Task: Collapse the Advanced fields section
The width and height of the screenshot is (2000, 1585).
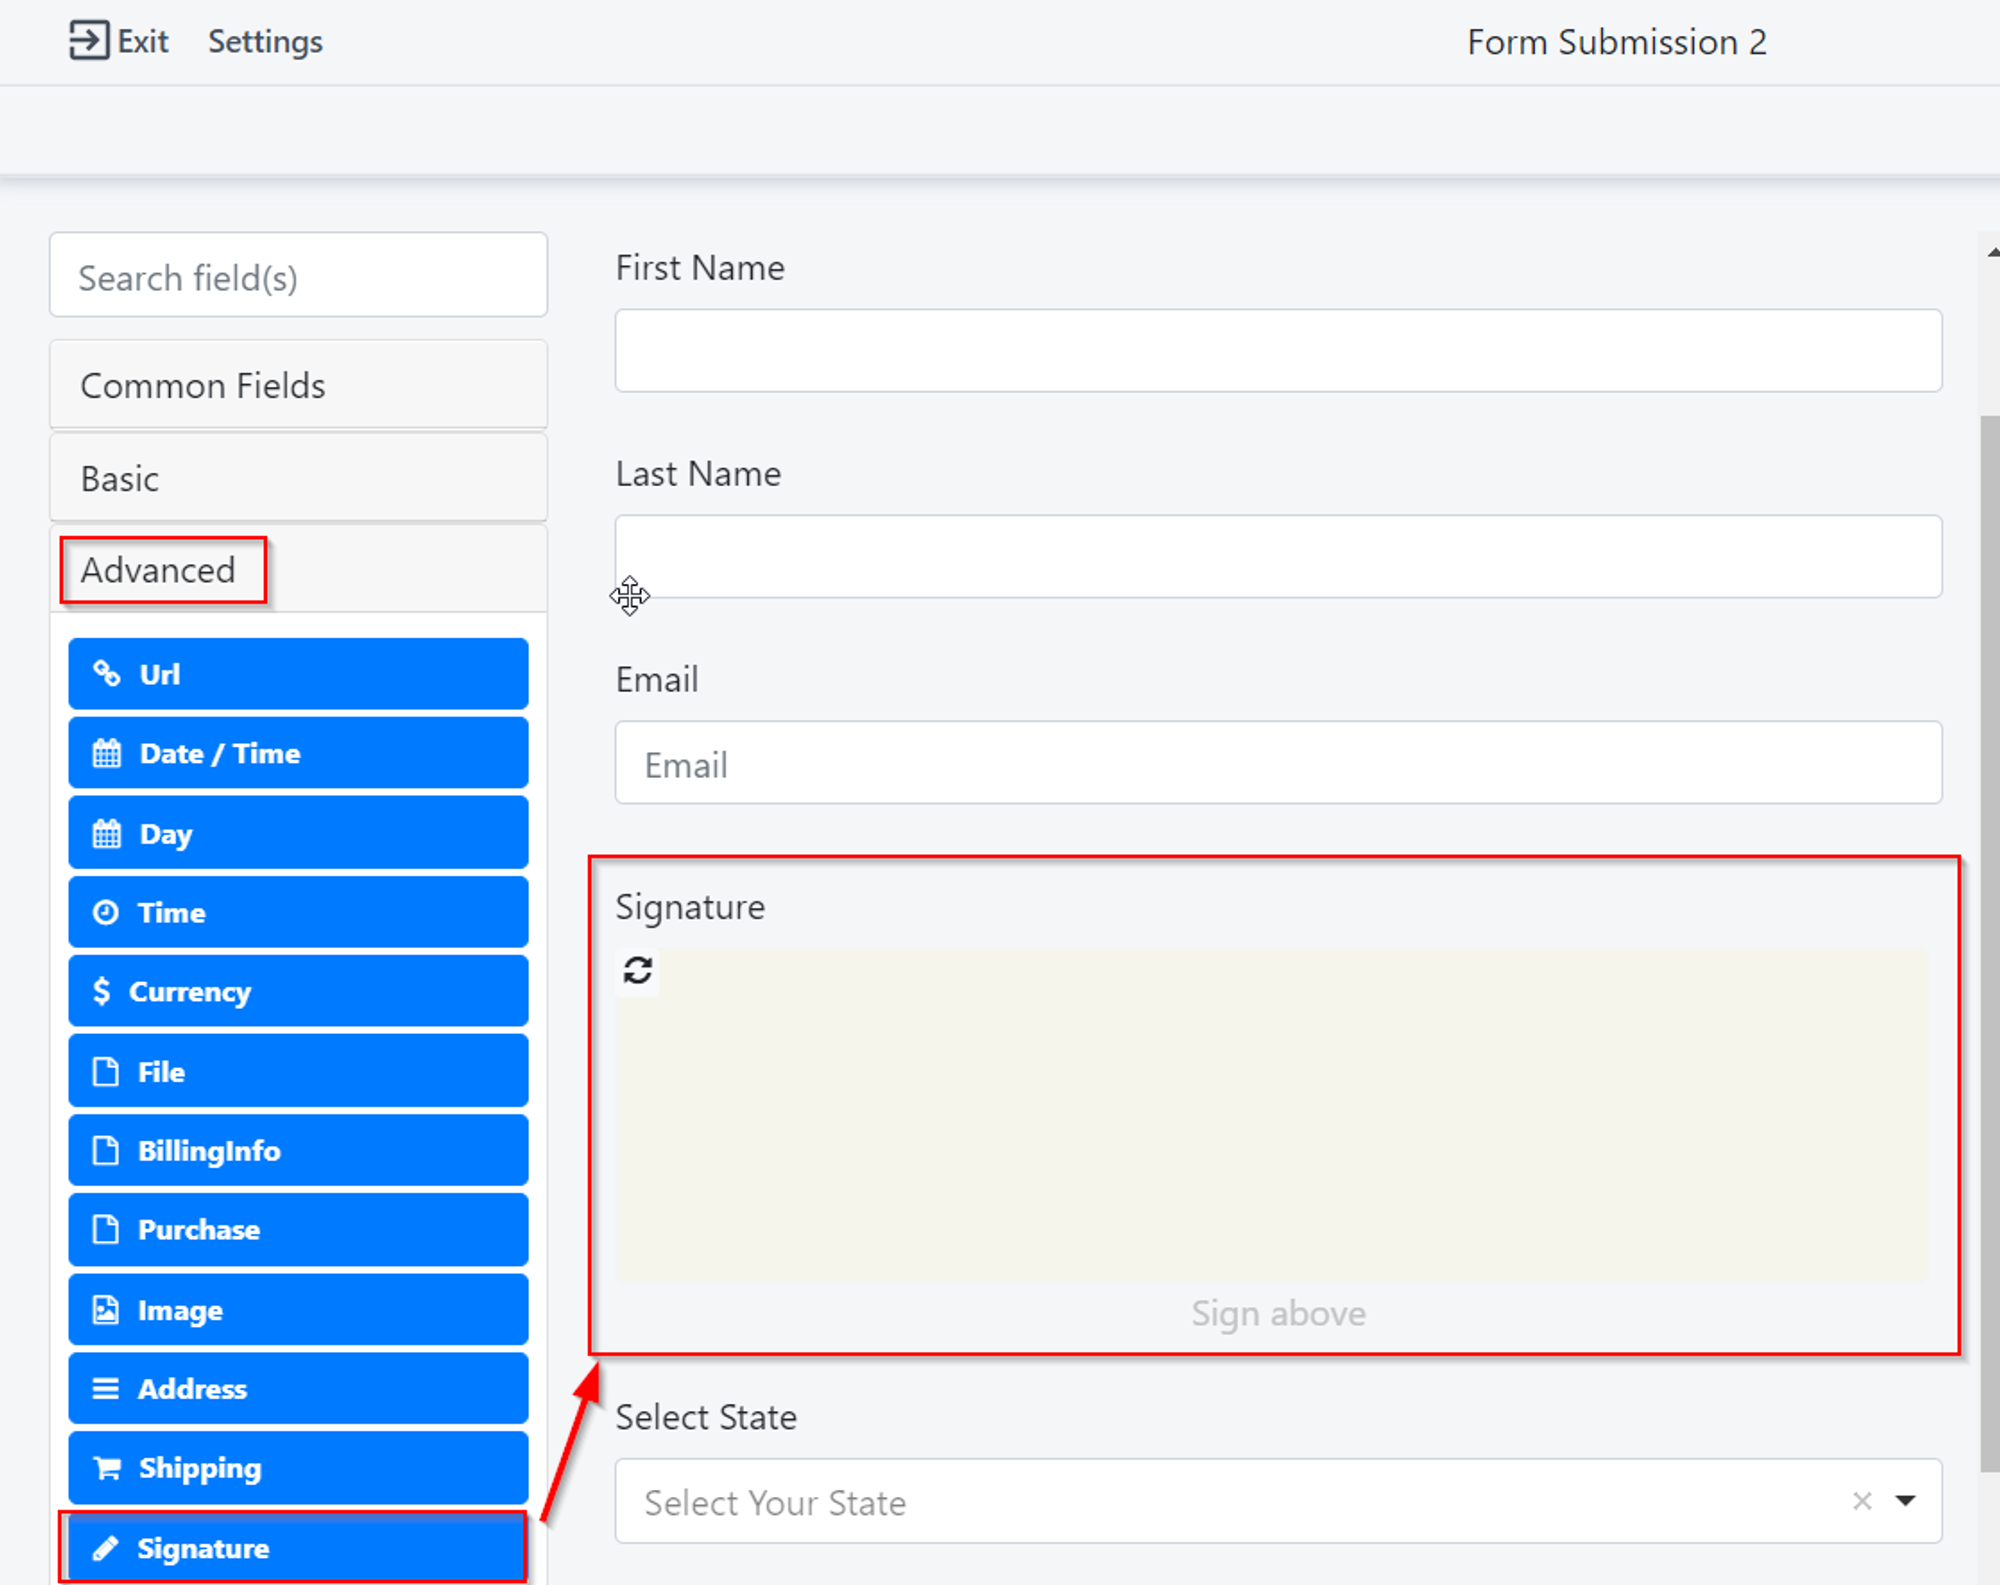Action: [x=160, y=570]
